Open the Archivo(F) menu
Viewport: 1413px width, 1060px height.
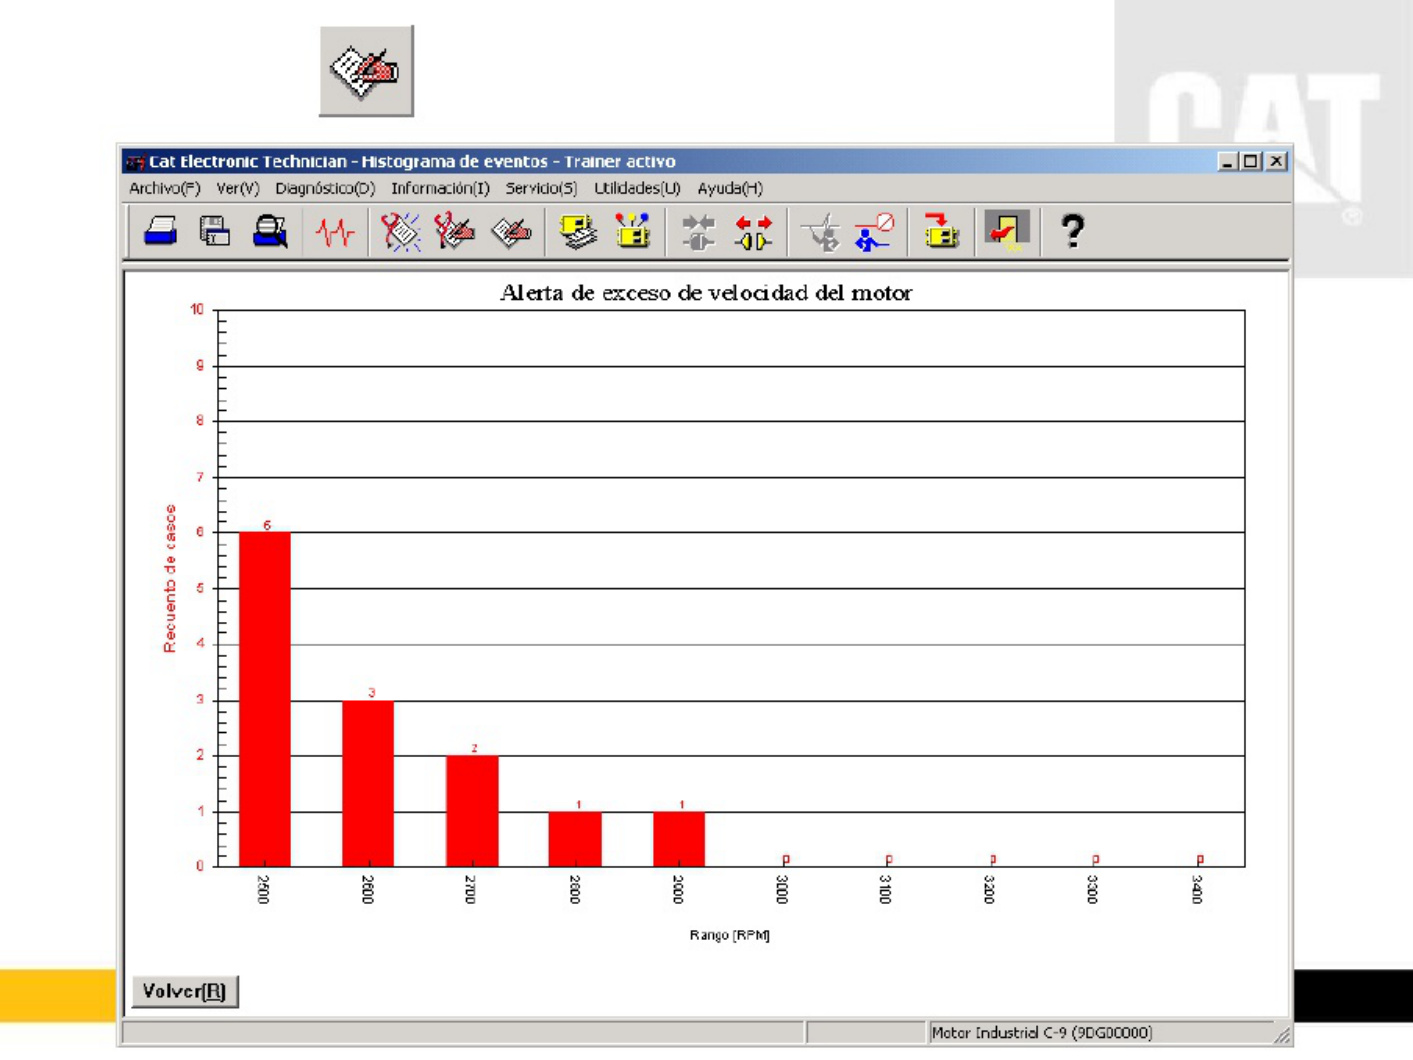[x=165, y=188]
